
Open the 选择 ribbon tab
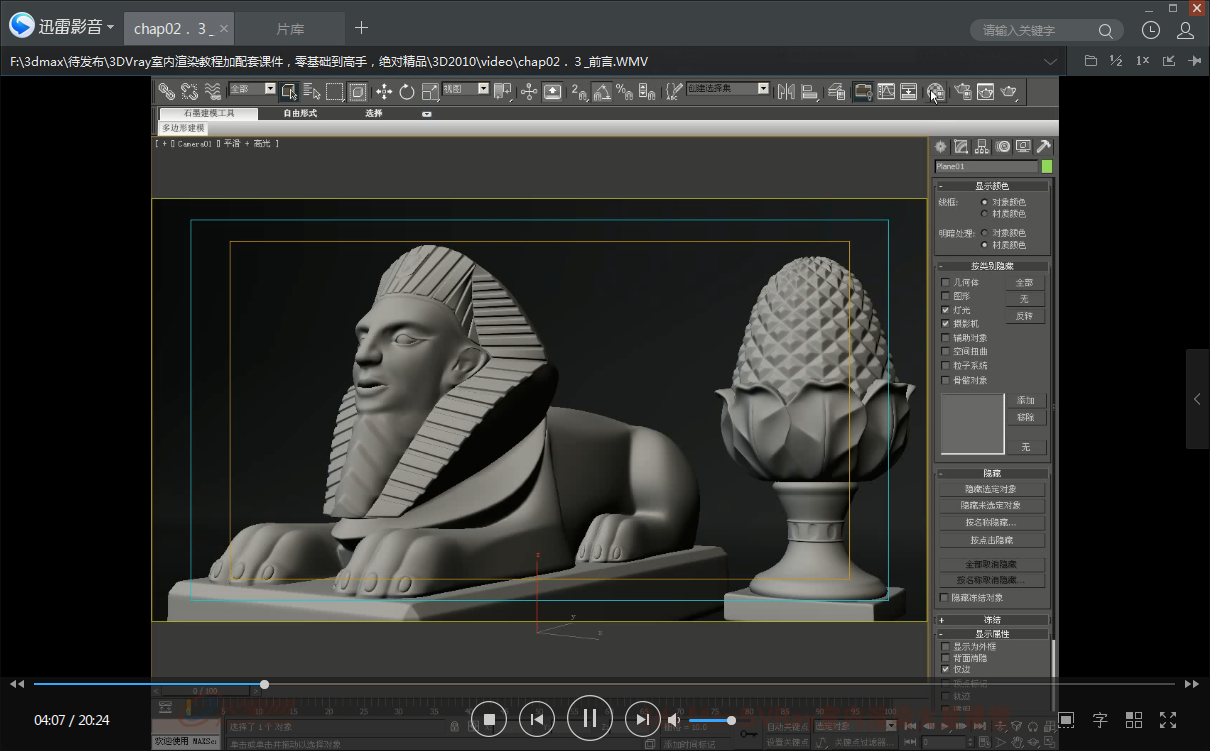(x=374, y=114)
